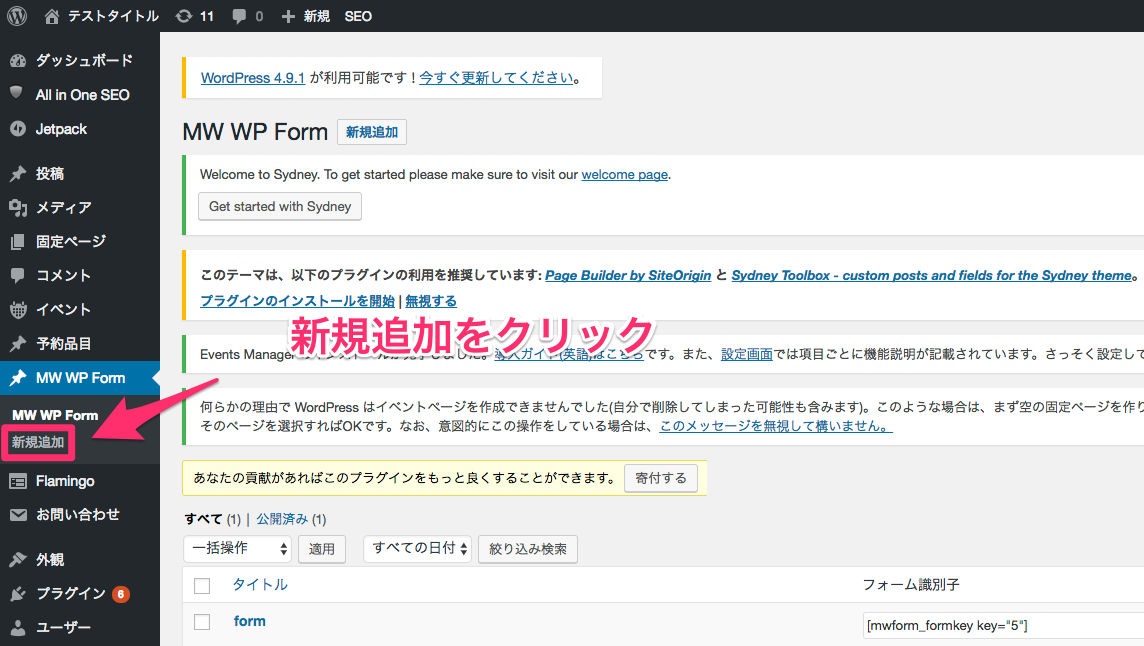Open Page Builder by SiteOrigin link
Image resolution: width=1144 pixels, height=646 pixels.
[628, 275]
